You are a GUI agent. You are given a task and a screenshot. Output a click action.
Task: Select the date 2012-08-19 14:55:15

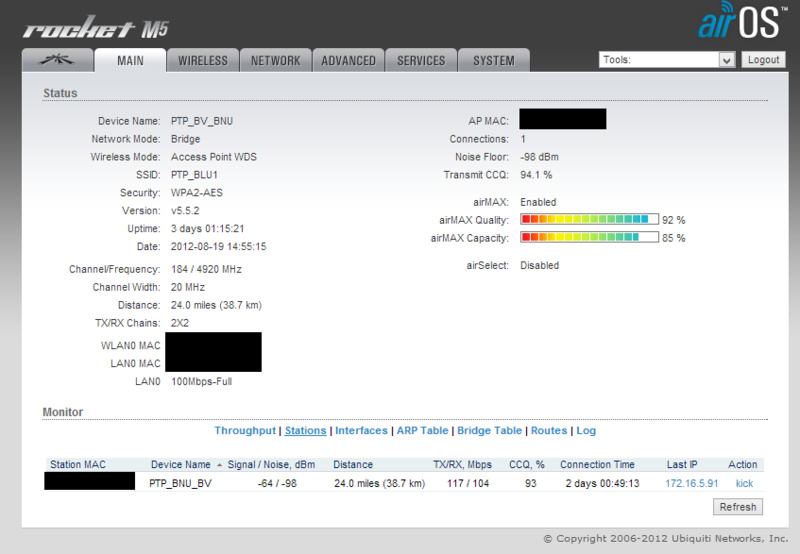(x=218, y=246)
